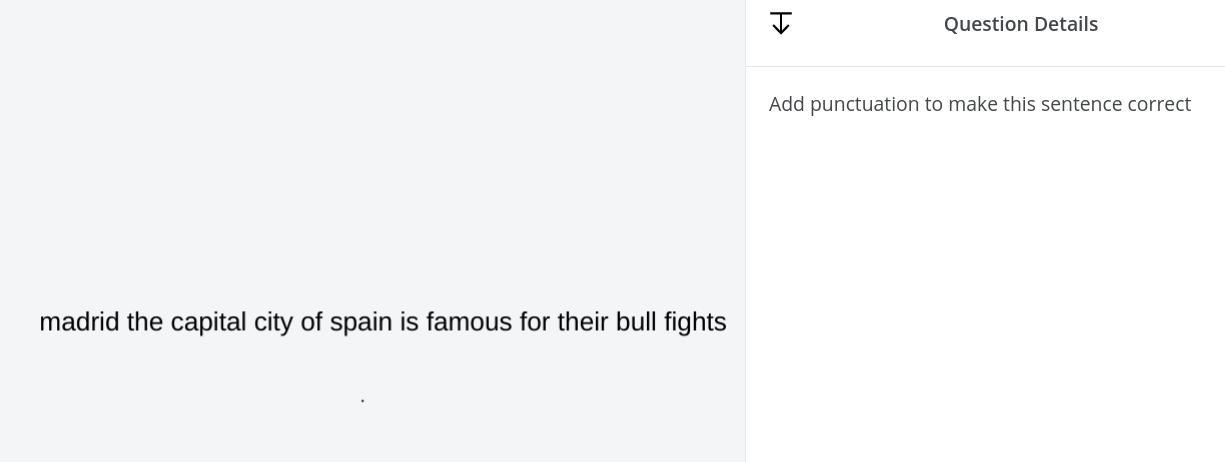Viewport: 1225px width, 462px height.
Task: Click the word "madrid" in the sentence
Action: [x=79, y=322]
